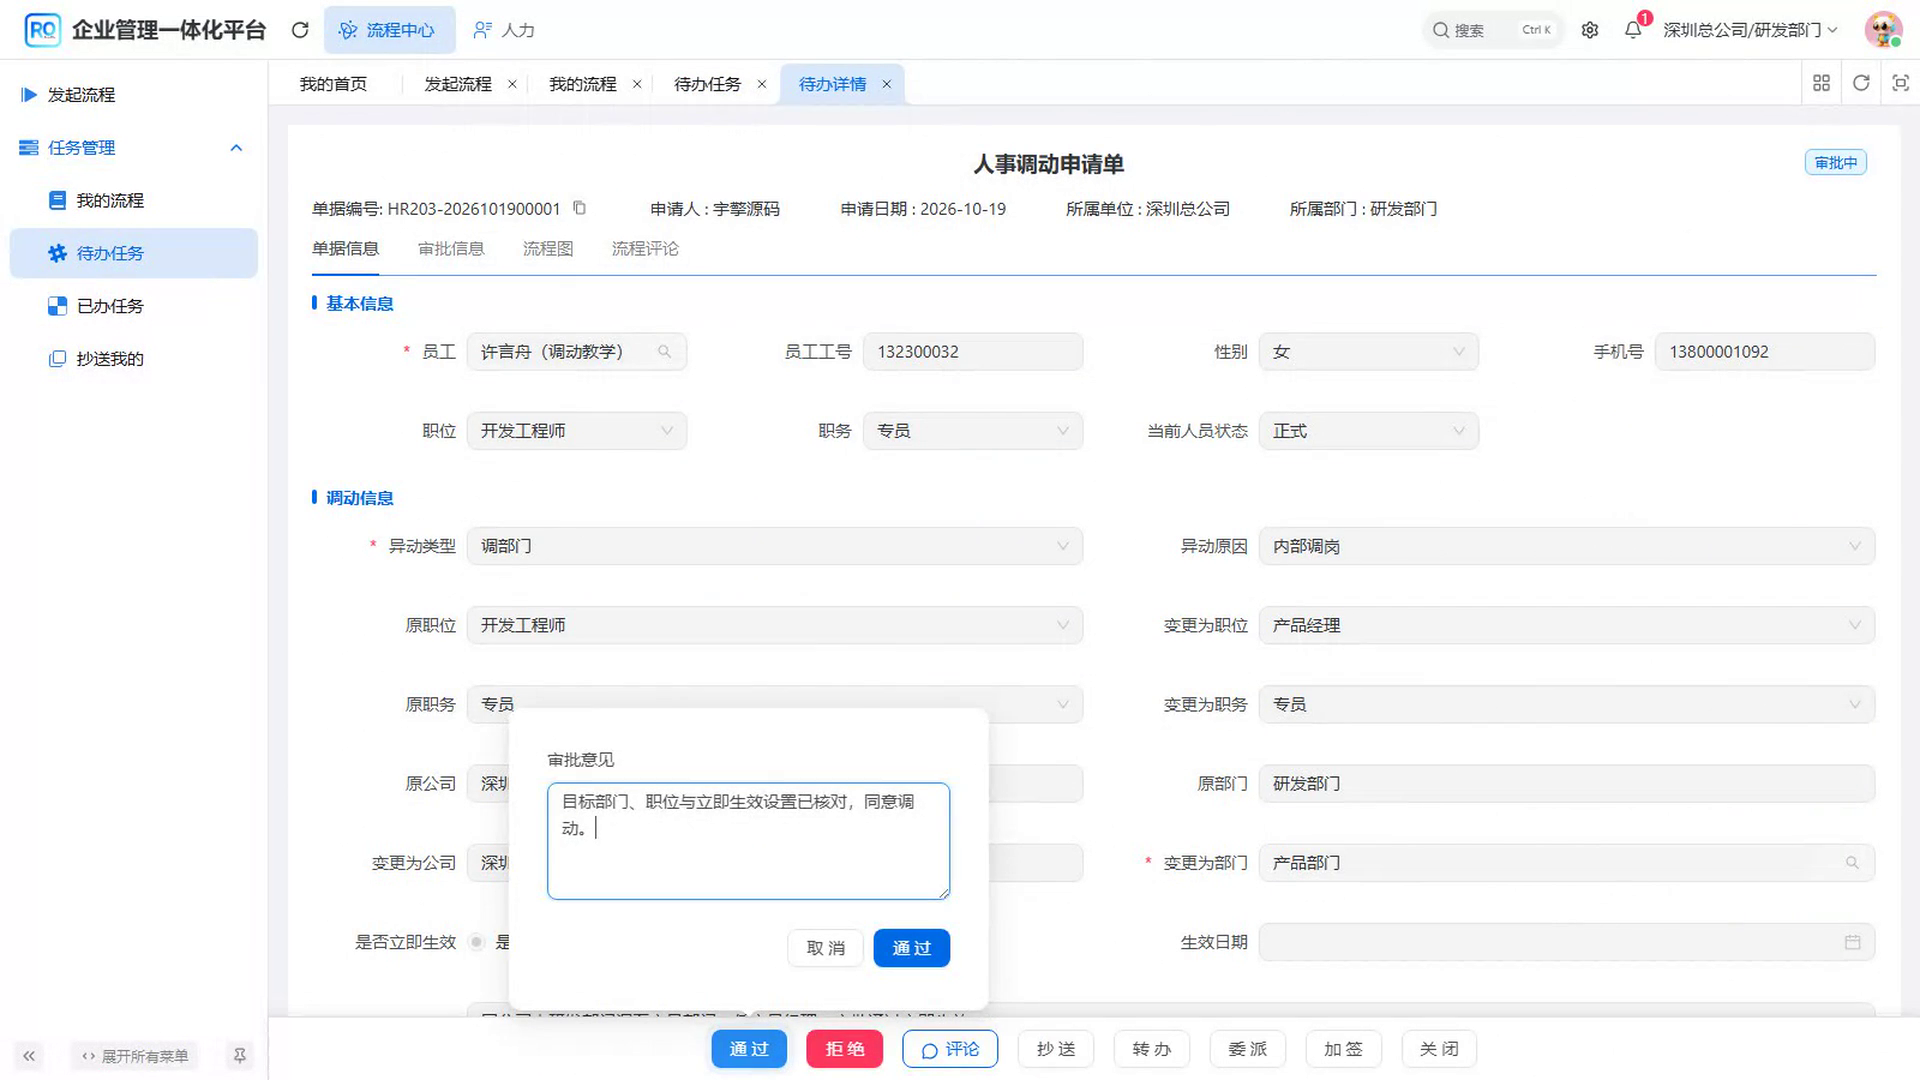Click the 转办 button
The height and width of the screenshot is (1080, 1920).
tap(1151, 1049)
